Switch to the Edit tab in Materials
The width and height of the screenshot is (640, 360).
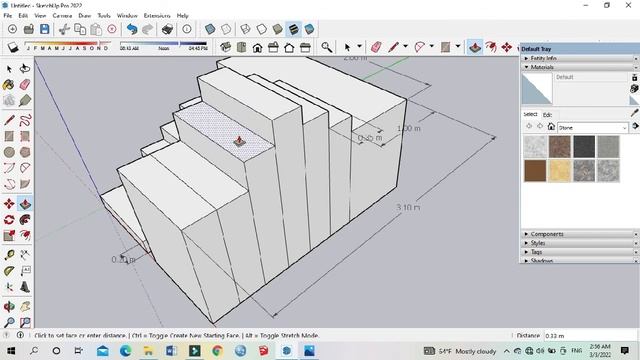pos(547,115)
